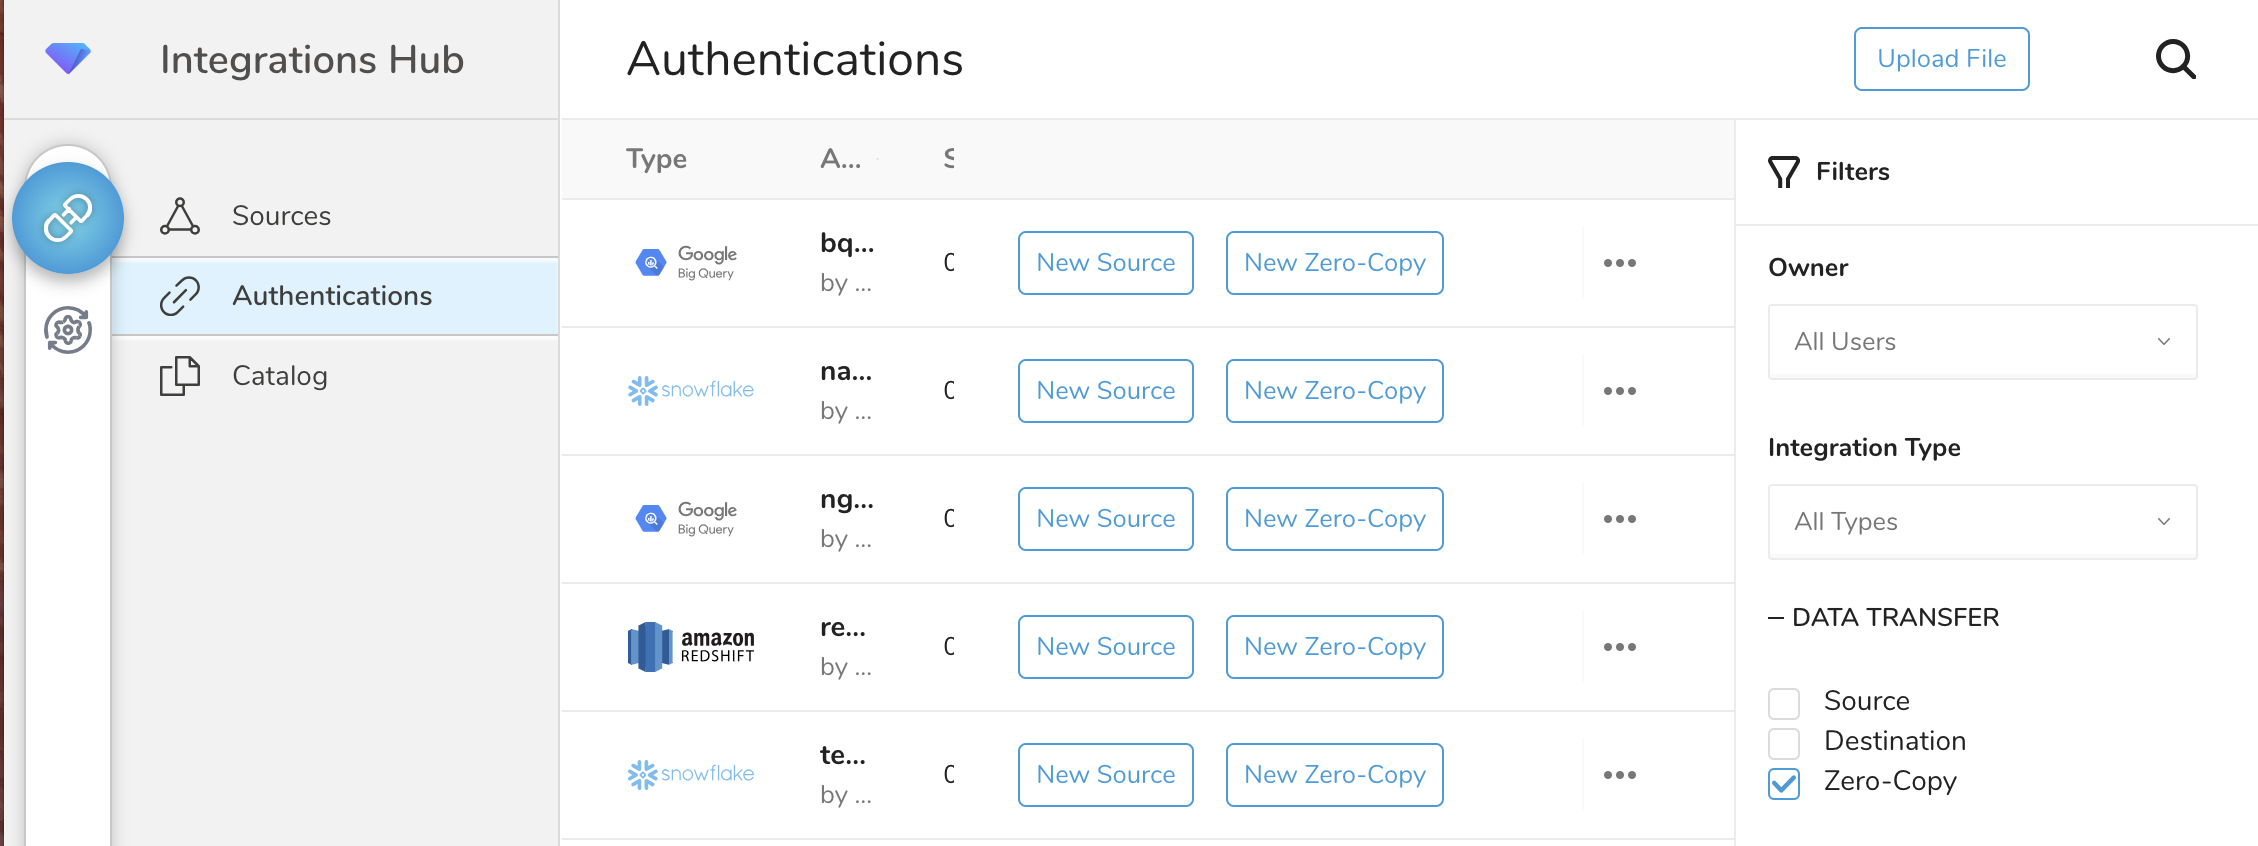The height and width of the screenshot is (846, 2258).
Task: Enable the Source filter checkbox
Action: pos(1783,703)
